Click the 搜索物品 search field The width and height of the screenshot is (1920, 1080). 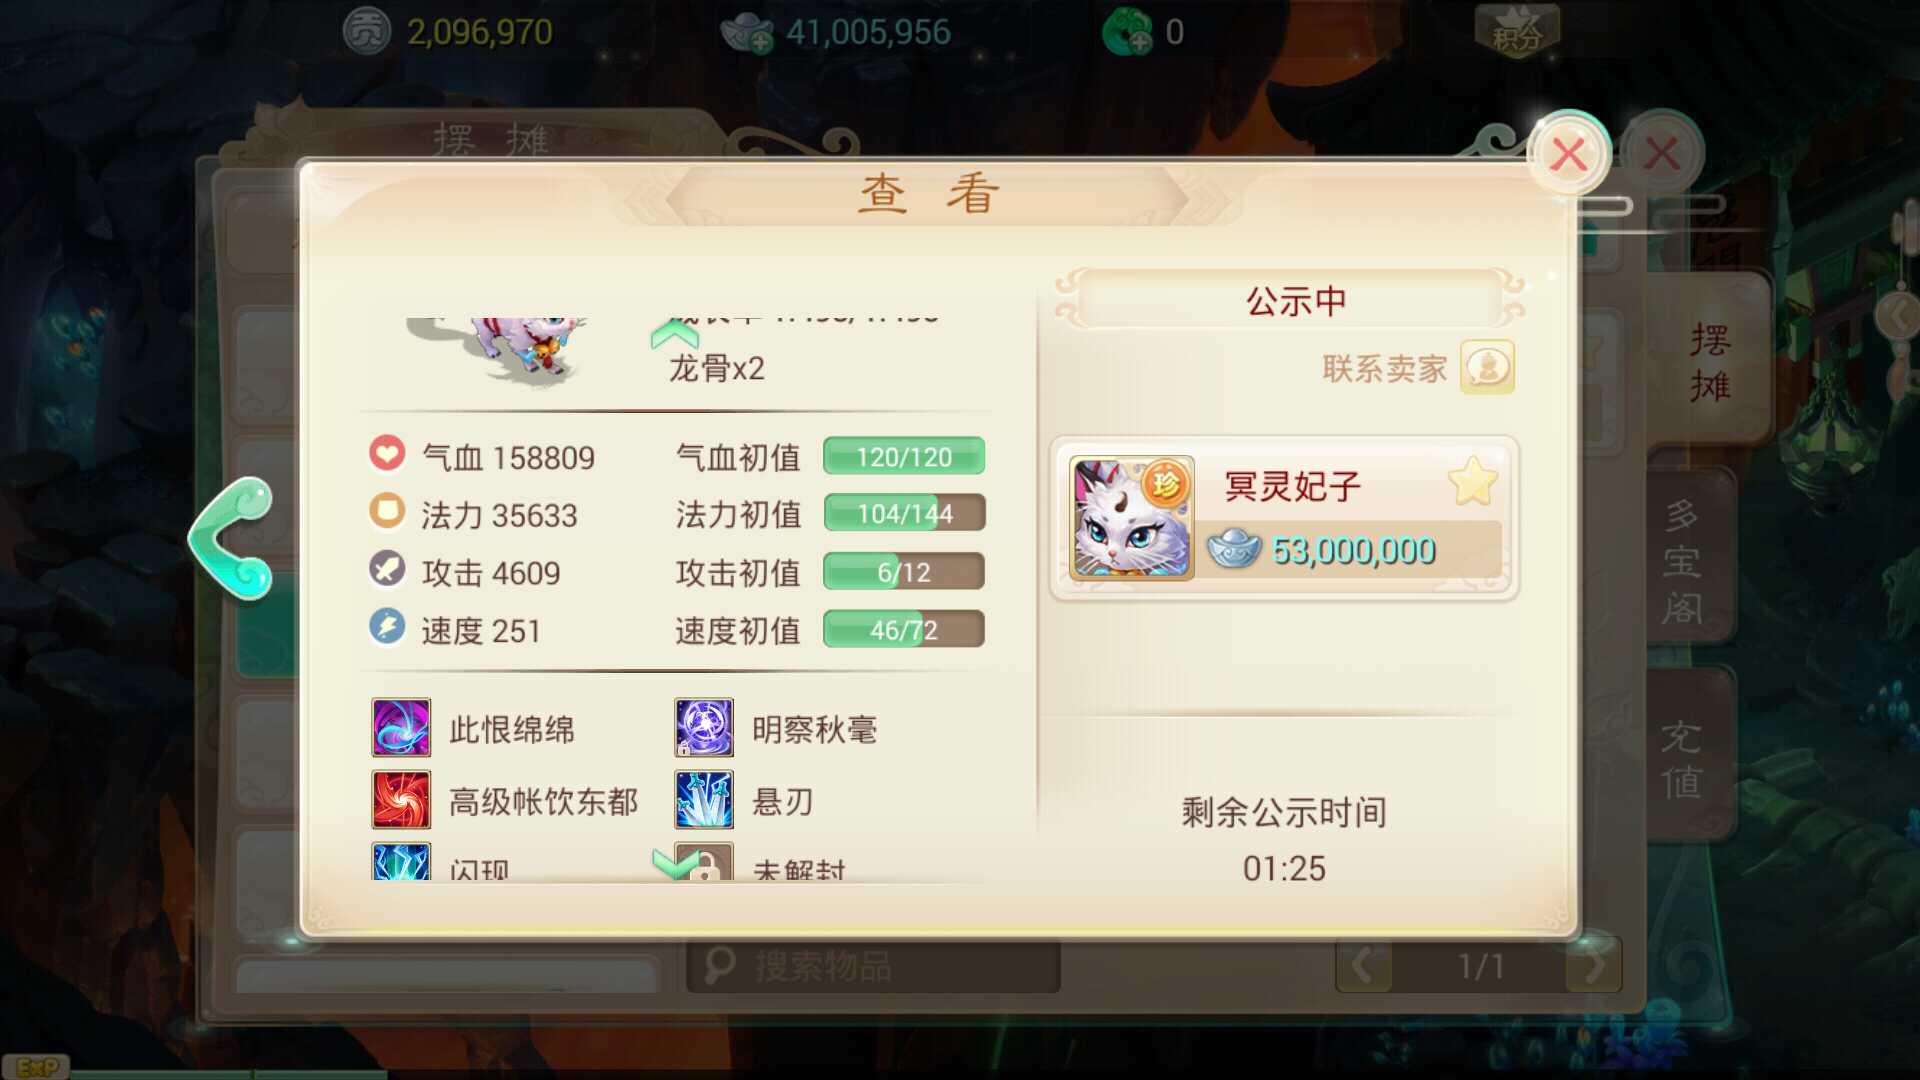(x=873, y=966)
